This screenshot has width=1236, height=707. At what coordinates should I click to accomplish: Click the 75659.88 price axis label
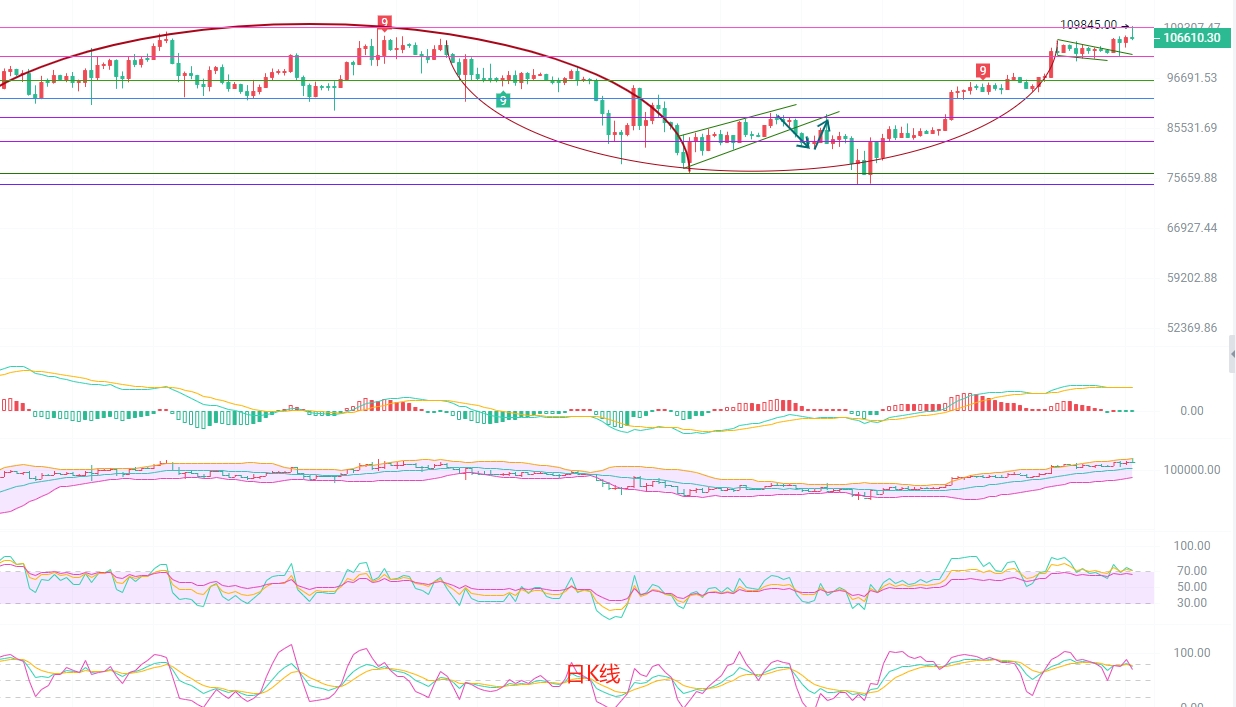[x=1191, y=178]
